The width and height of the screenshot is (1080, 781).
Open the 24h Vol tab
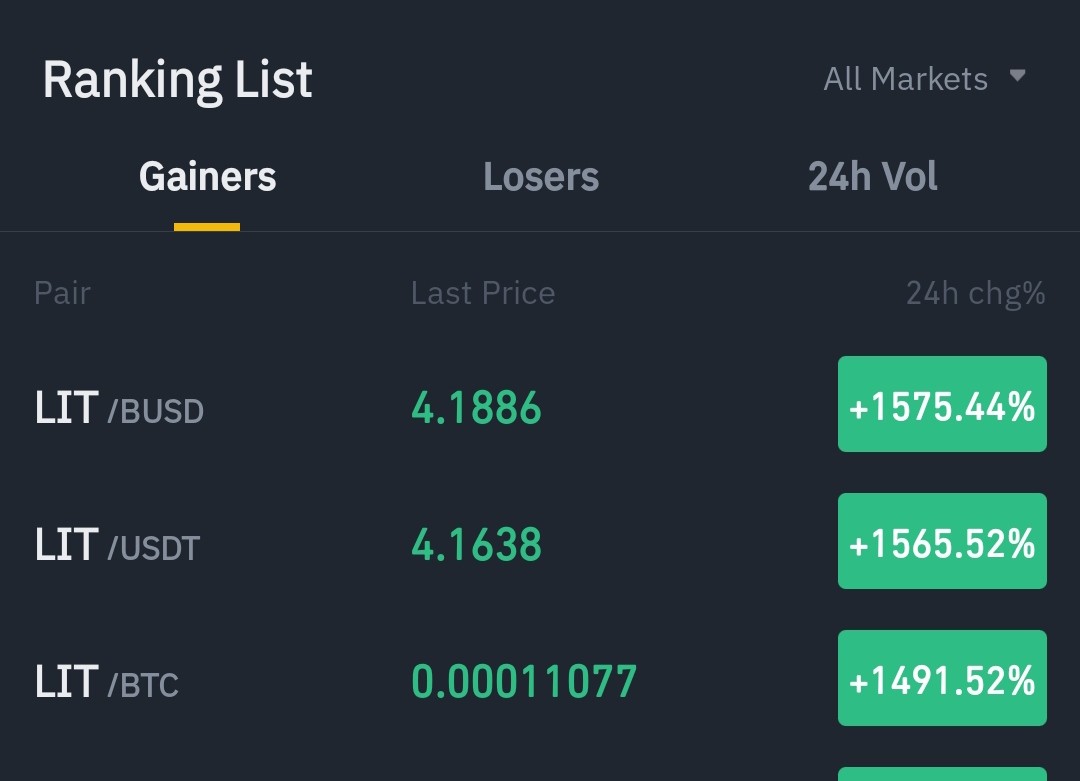[872, 177]
